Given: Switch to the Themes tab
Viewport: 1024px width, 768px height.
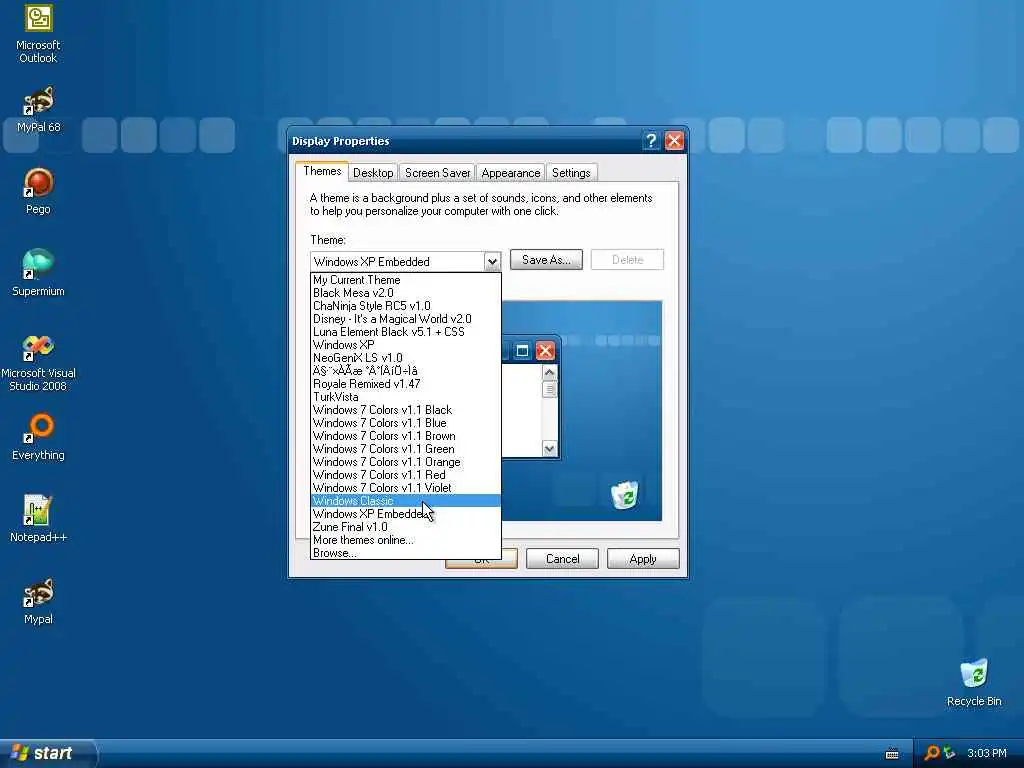Looking at the screenshot, I should pyautogui.click(x=322, y=171).
